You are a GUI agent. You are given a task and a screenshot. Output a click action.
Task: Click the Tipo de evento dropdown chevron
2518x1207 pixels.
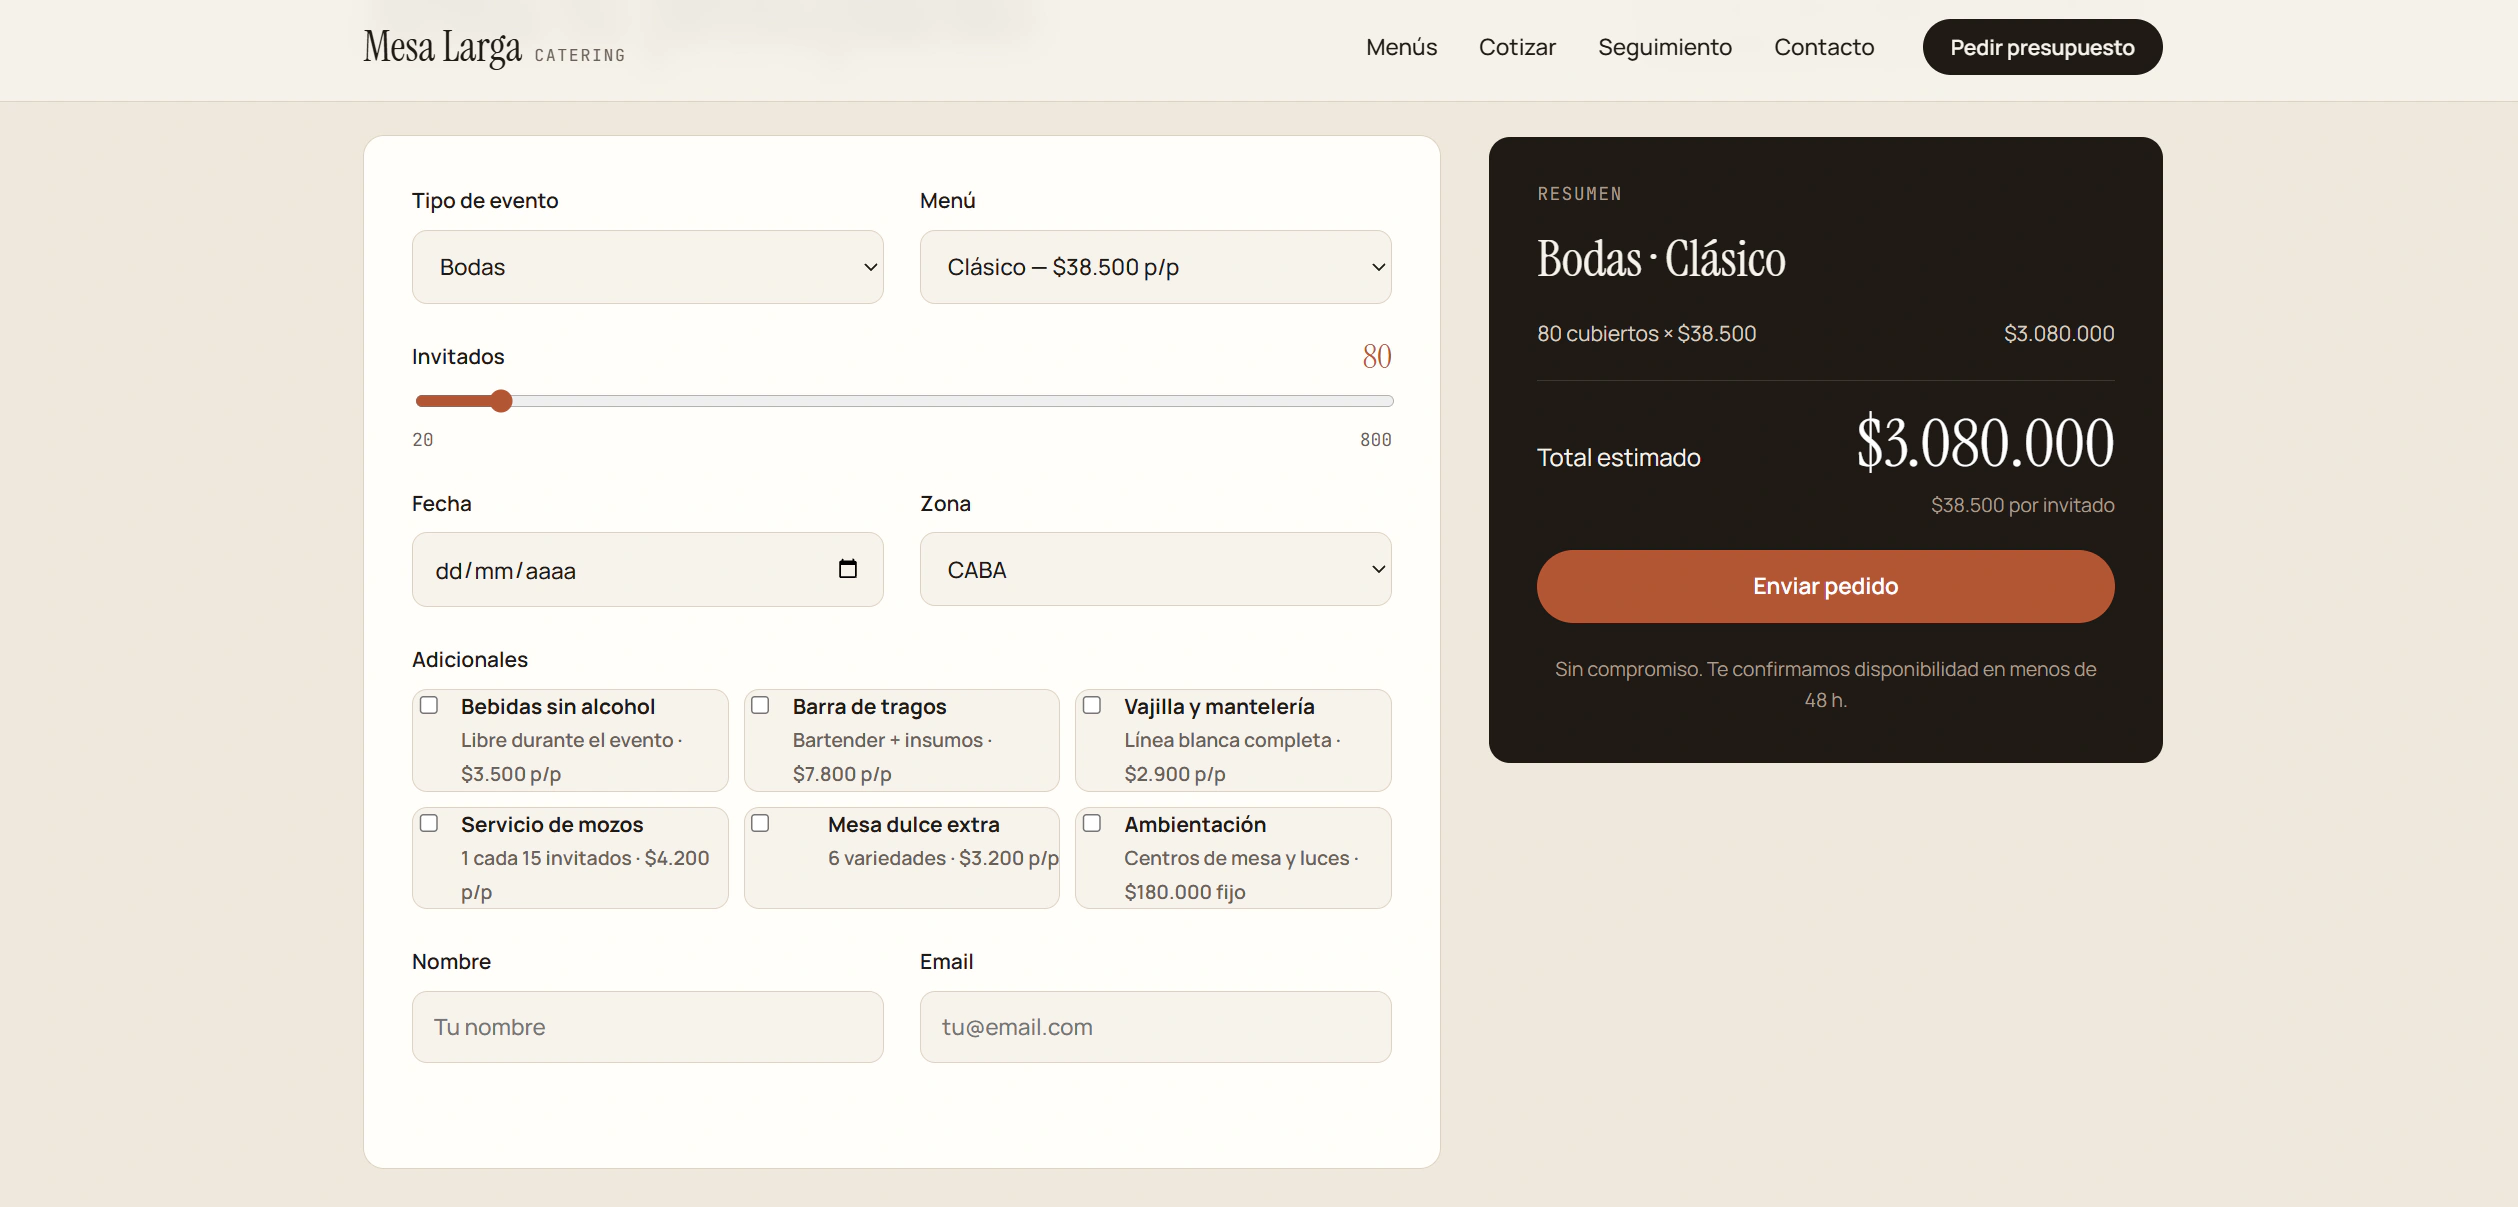870,267
